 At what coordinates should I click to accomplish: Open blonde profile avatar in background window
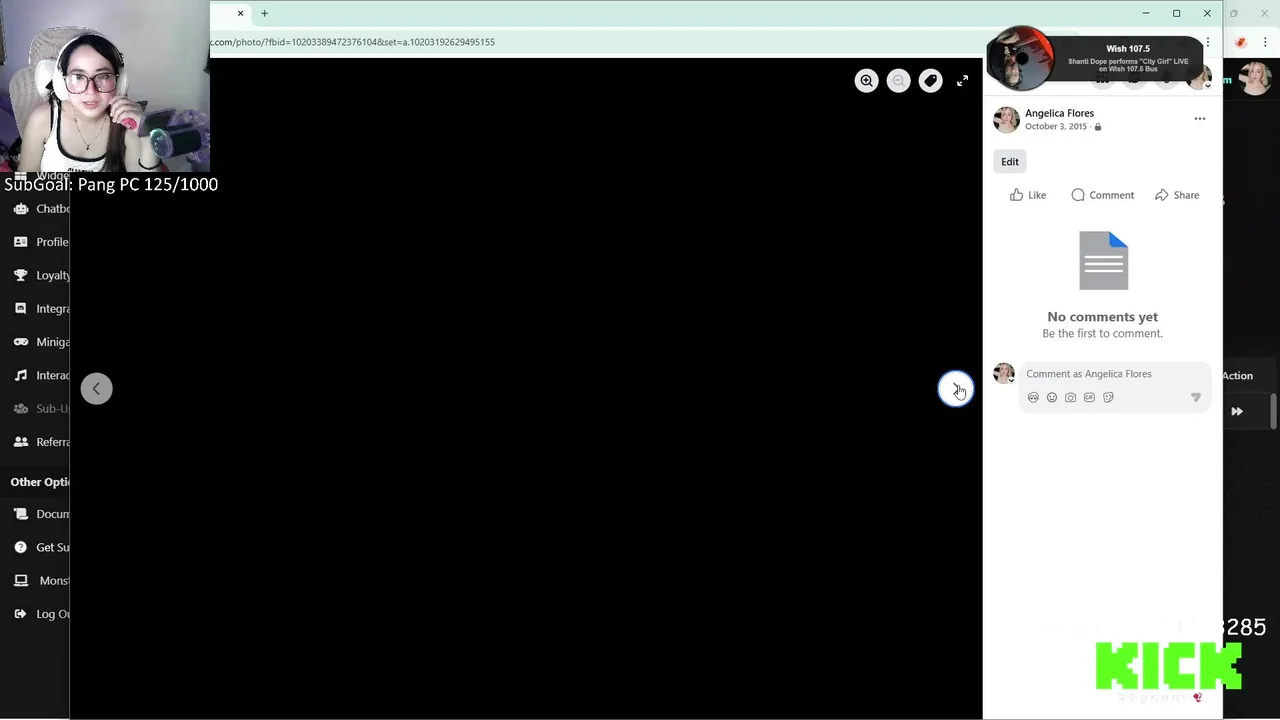1255,79
